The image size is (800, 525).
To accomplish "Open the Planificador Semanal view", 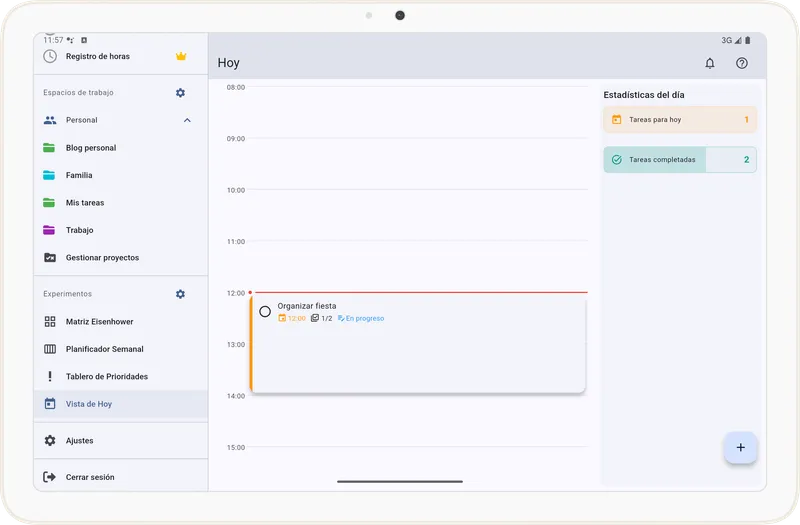I will tap(104, 349).
